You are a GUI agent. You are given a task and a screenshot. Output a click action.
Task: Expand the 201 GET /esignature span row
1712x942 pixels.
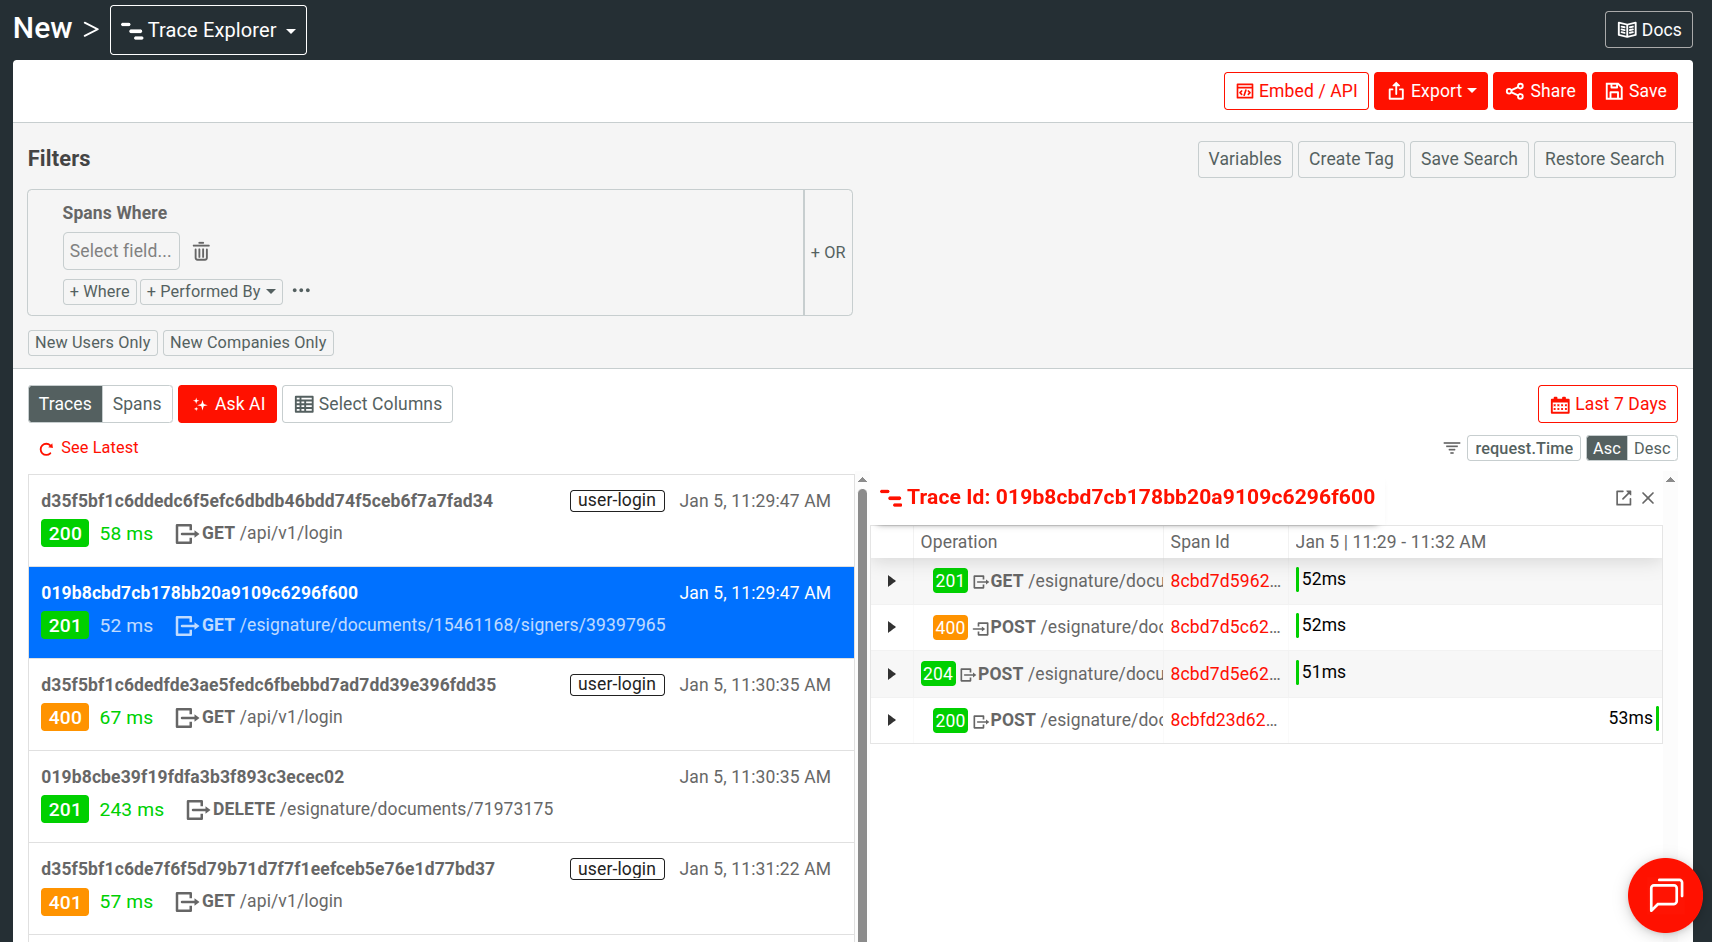pos(892,581)
